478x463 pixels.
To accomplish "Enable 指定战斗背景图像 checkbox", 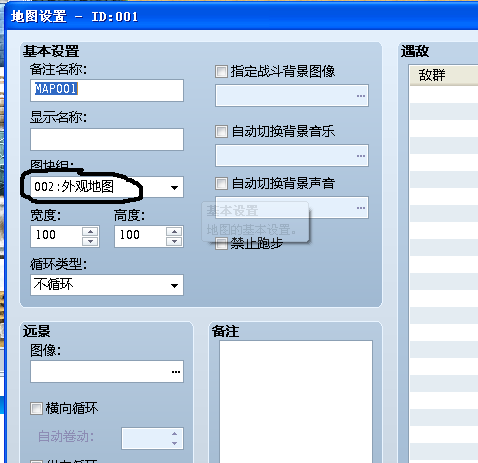I will coord(221,72).
